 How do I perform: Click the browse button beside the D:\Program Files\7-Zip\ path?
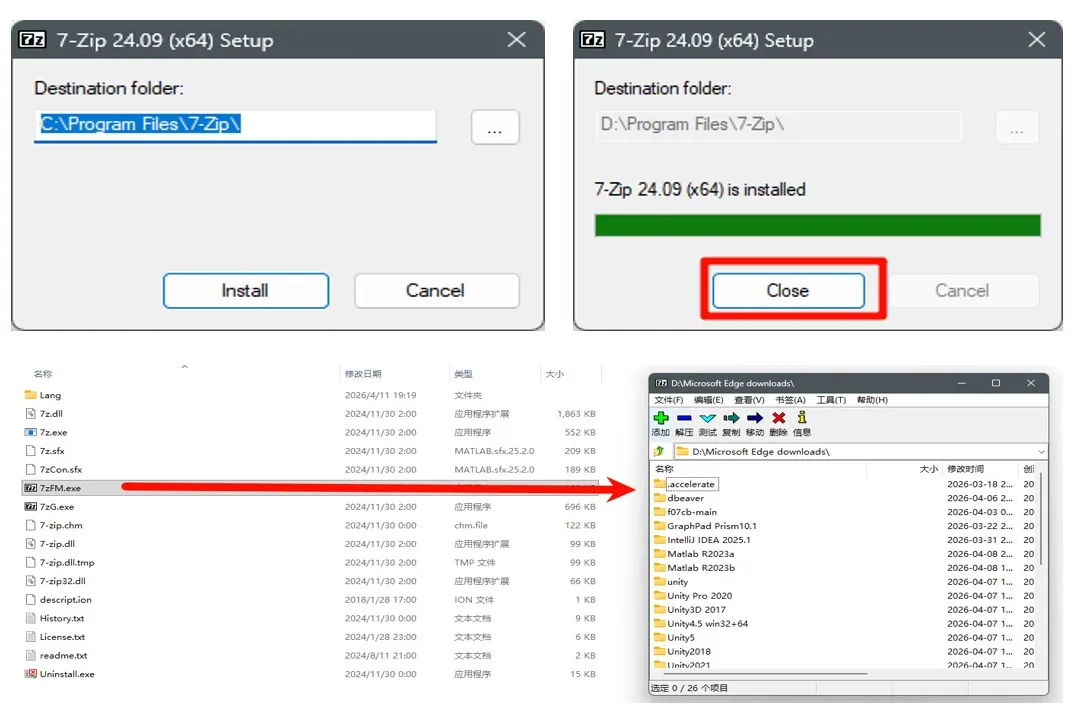tap(1017, 127)
